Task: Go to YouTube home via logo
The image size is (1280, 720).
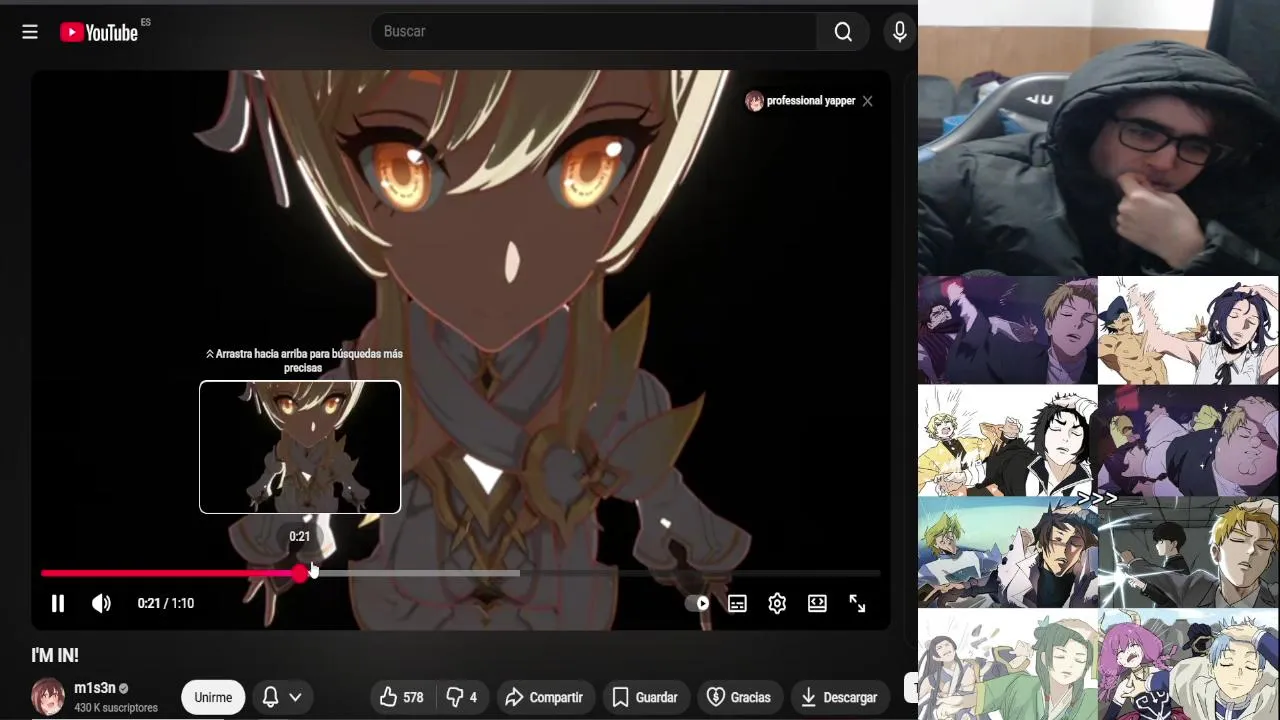Action: coord(99,32)
